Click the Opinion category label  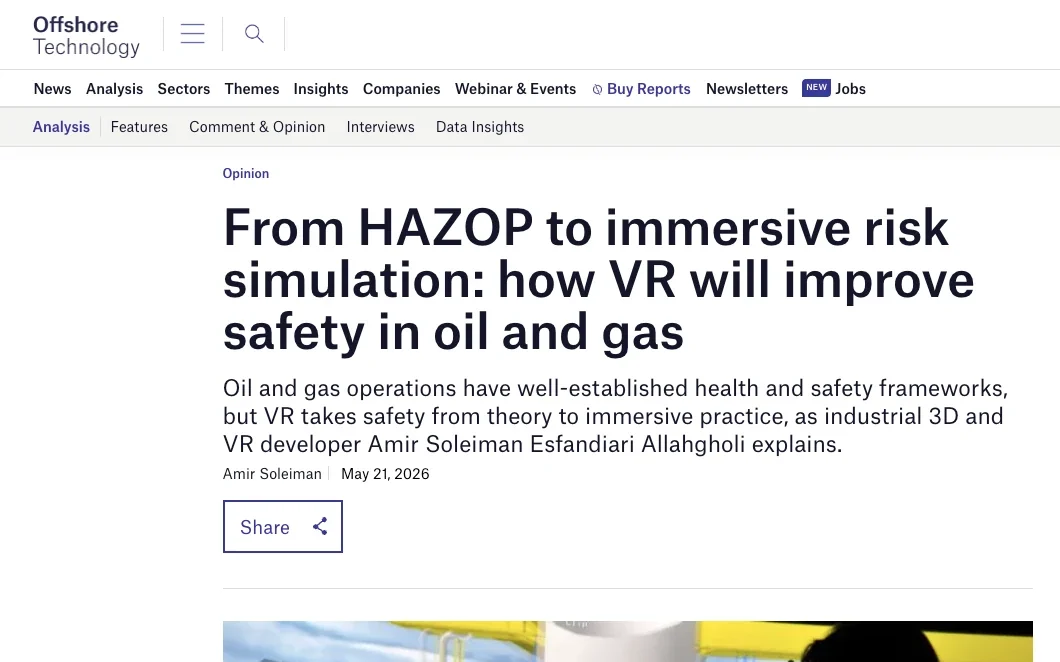point(246,173)
